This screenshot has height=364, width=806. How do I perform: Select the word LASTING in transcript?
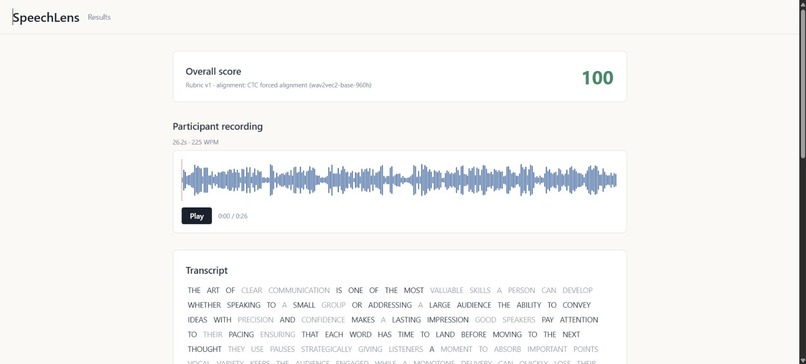406,320
